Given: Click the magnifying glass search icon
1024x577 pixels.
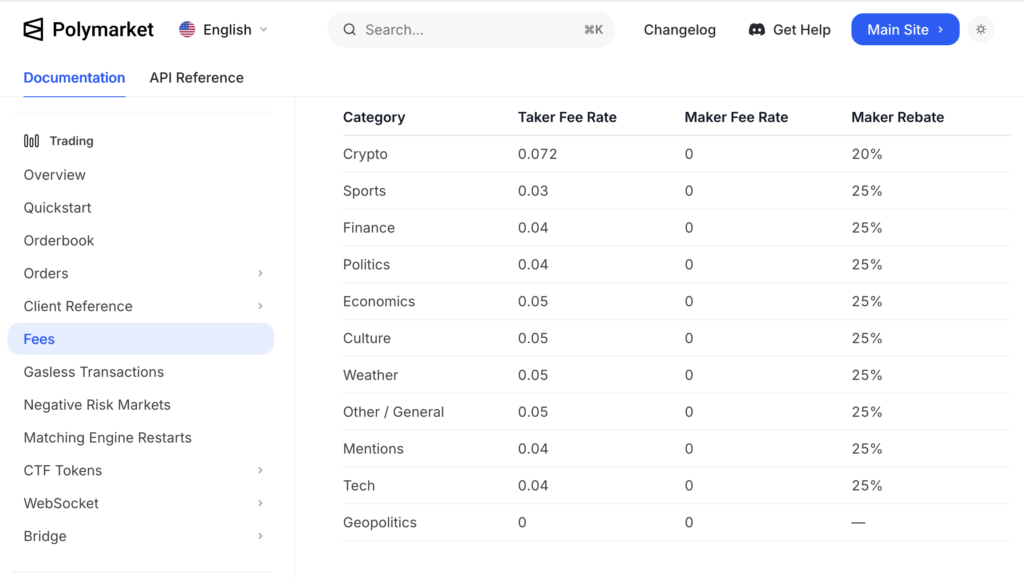Looking at the screenshot, I should pyautogui.click(x=349, y=29).
